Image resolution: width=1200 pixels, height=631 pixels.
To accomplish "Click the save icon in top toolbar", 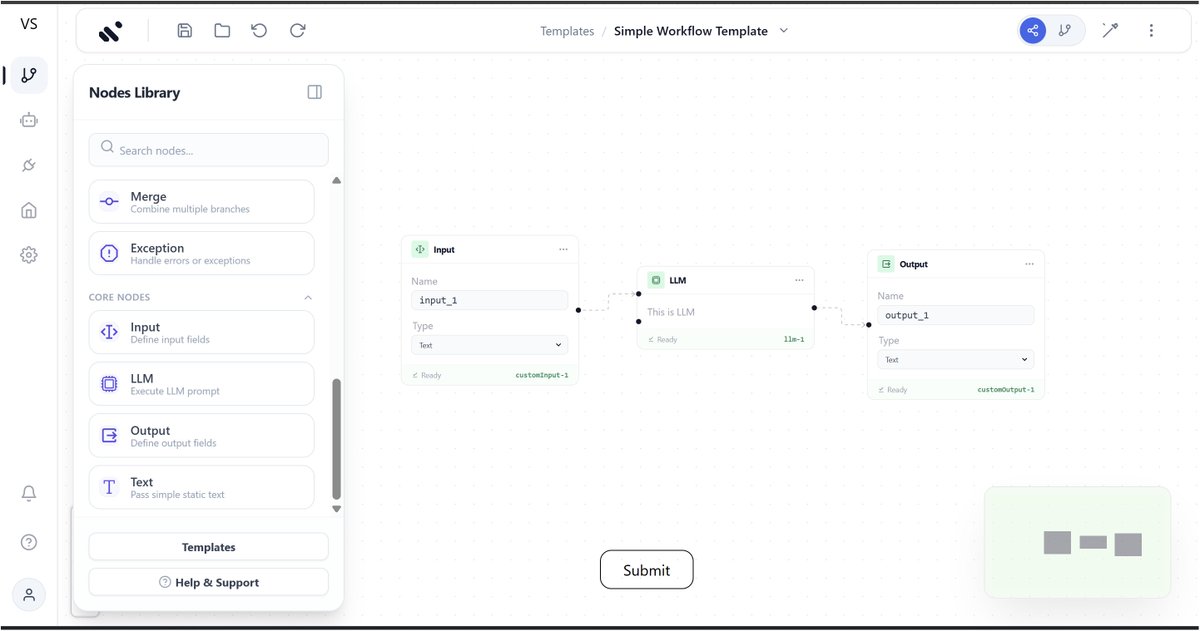I will 184,31.
